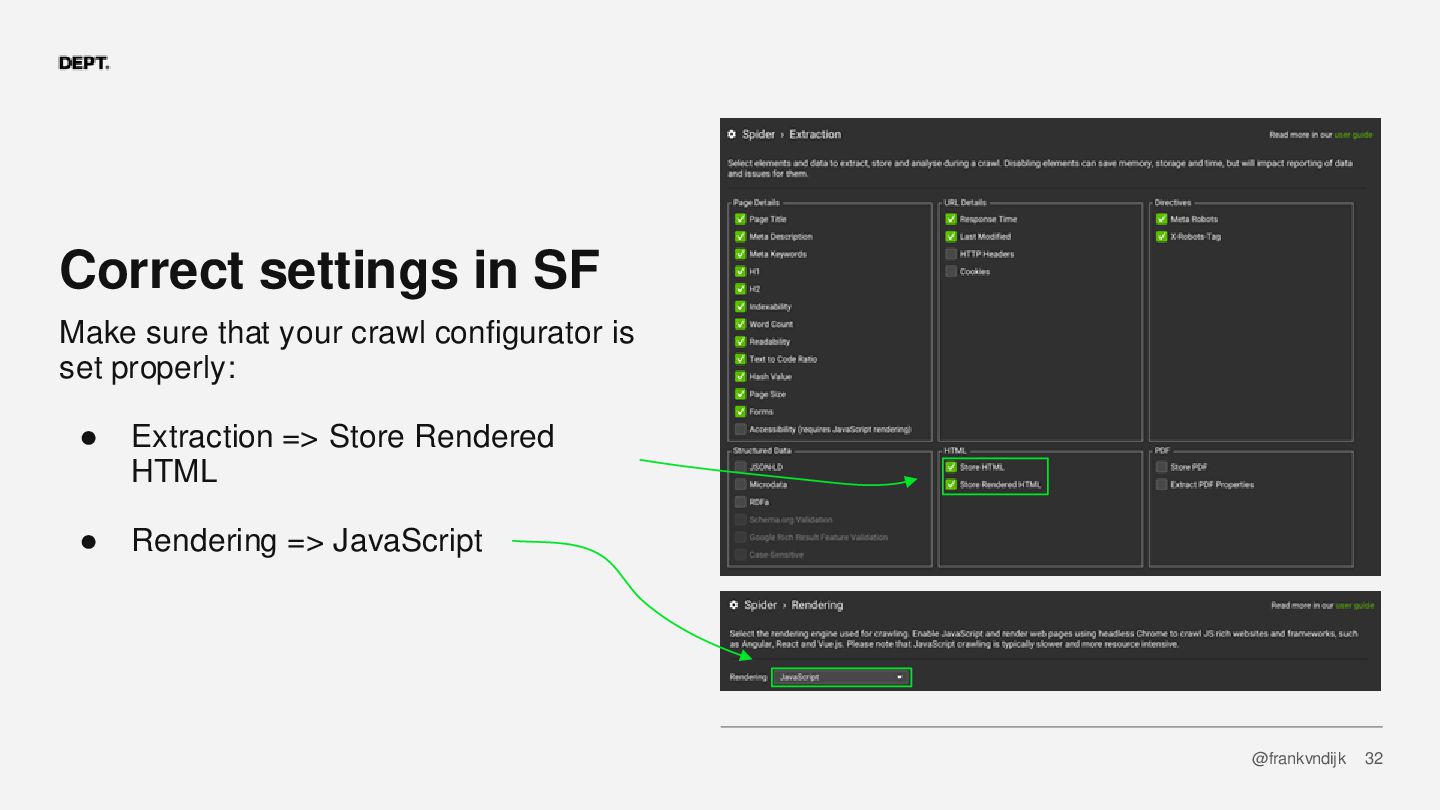Check the Microdata checkbox
1440x810 pixels.
[x=740, y=485]
